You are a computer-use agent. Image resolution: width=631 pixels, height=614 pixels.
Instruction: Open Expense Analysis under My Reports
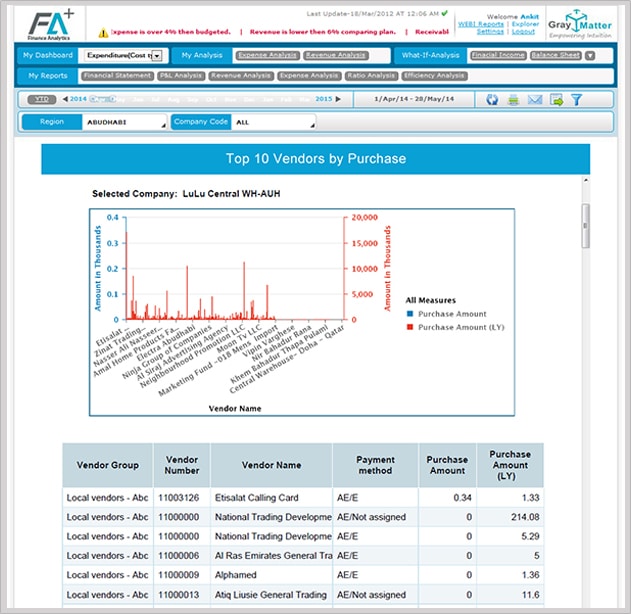[x=309, y=76]
